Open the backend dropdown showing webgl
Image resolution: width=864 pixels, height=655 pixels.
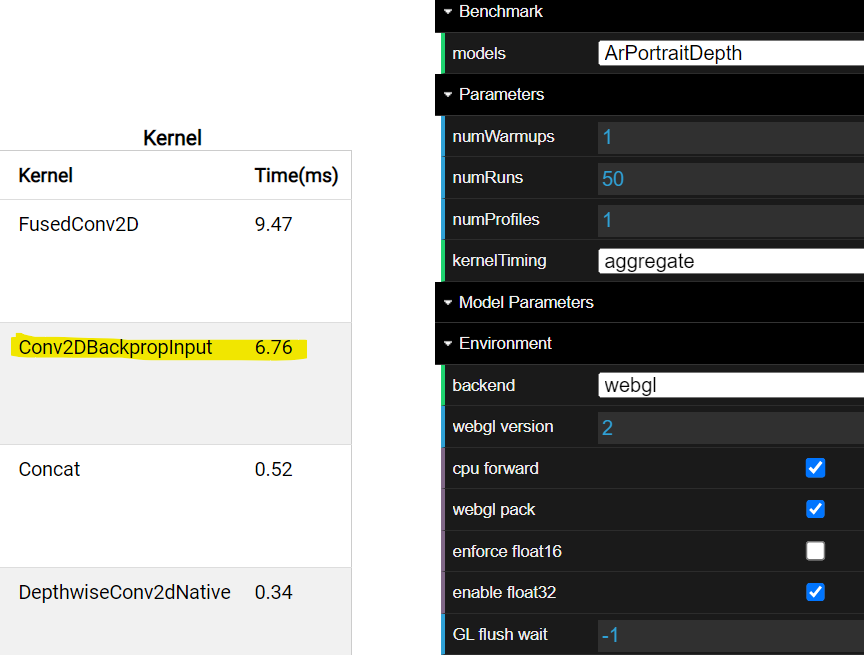click(731, 385)
